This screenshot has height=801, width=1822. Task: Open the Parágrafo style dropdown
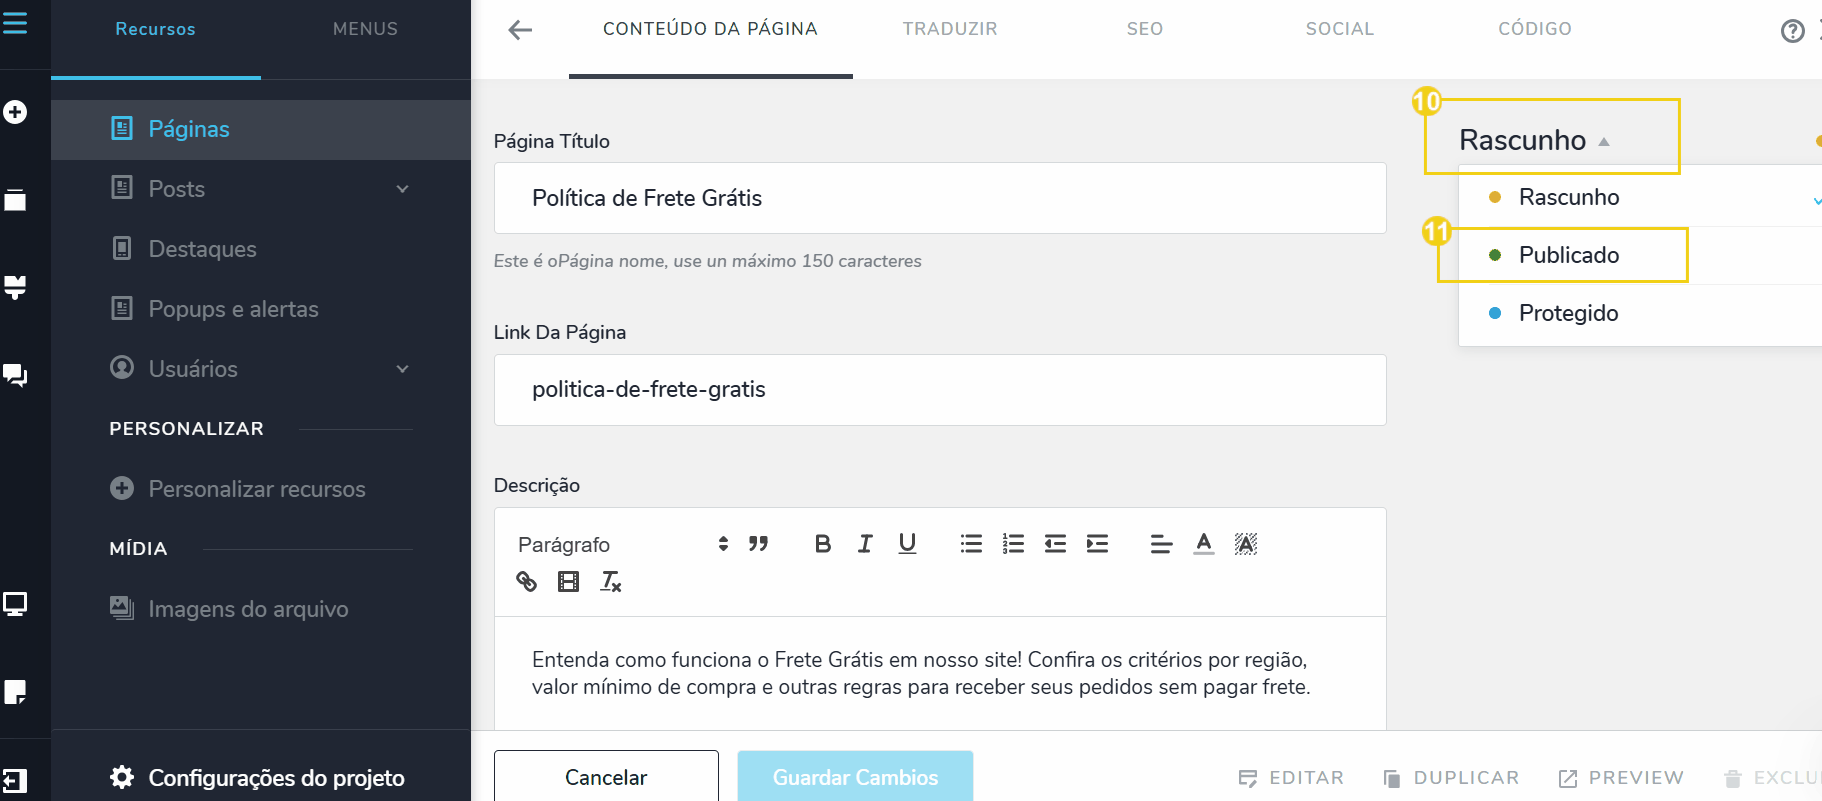[623, 544]
